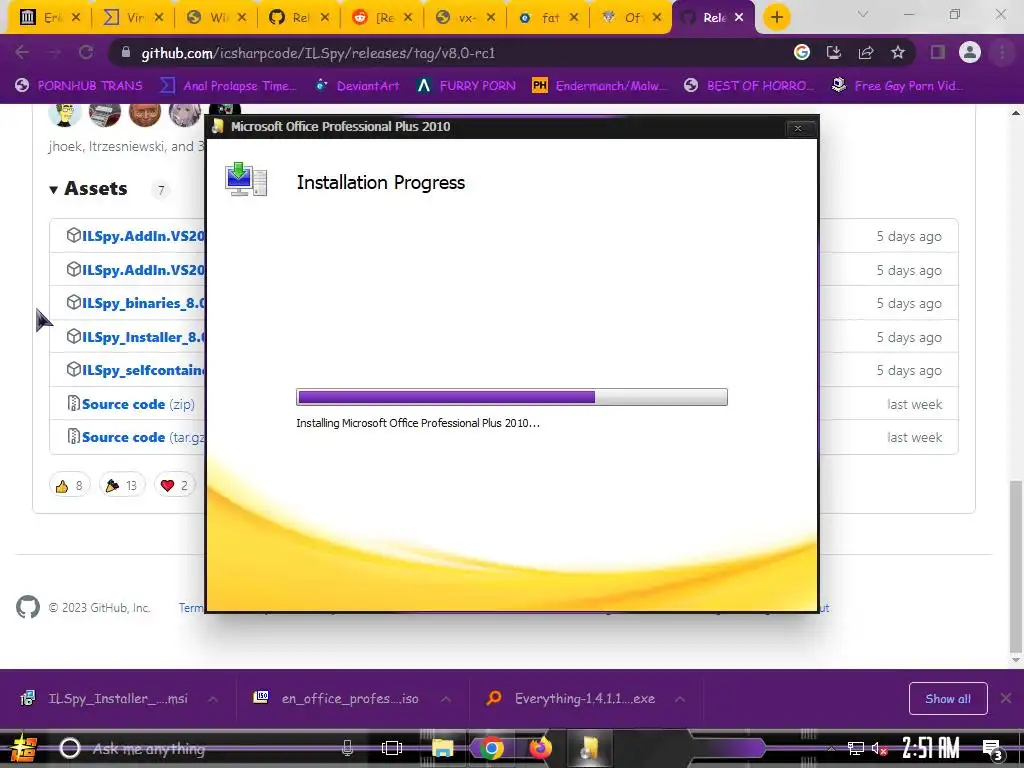
Task: Click the muted volume icon in system tray
Action: (x=879, y=749)
